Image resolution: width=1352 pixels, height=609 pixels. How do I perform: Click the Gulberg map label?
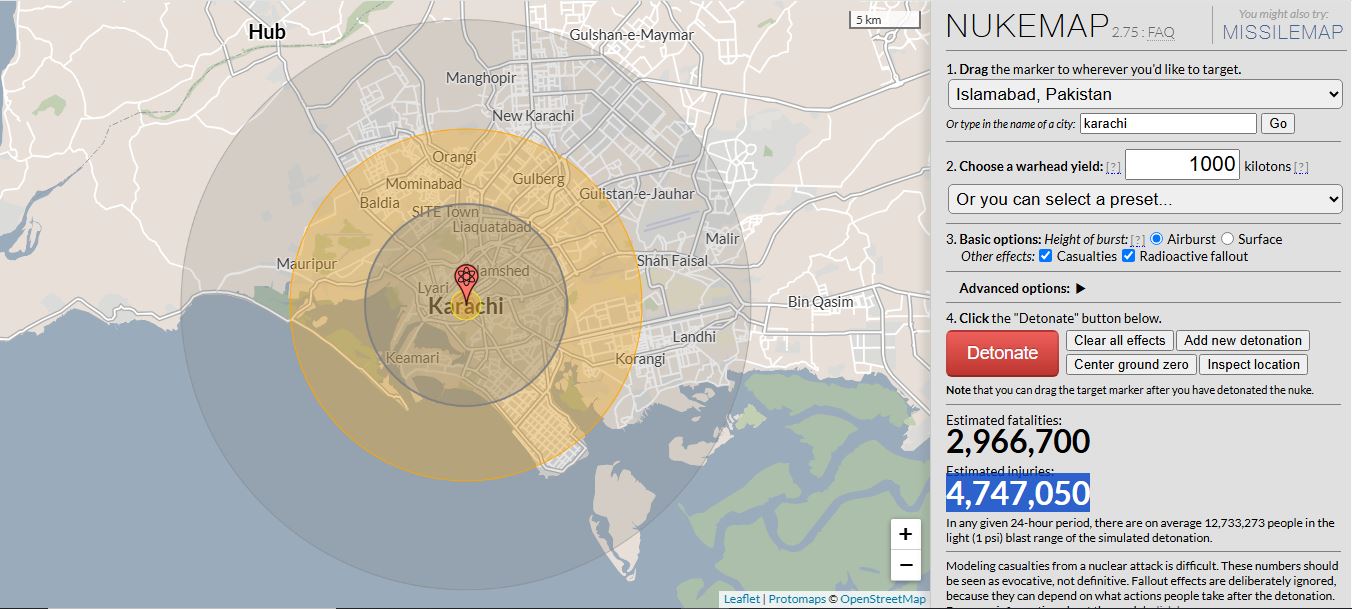[x=539, y=179]
